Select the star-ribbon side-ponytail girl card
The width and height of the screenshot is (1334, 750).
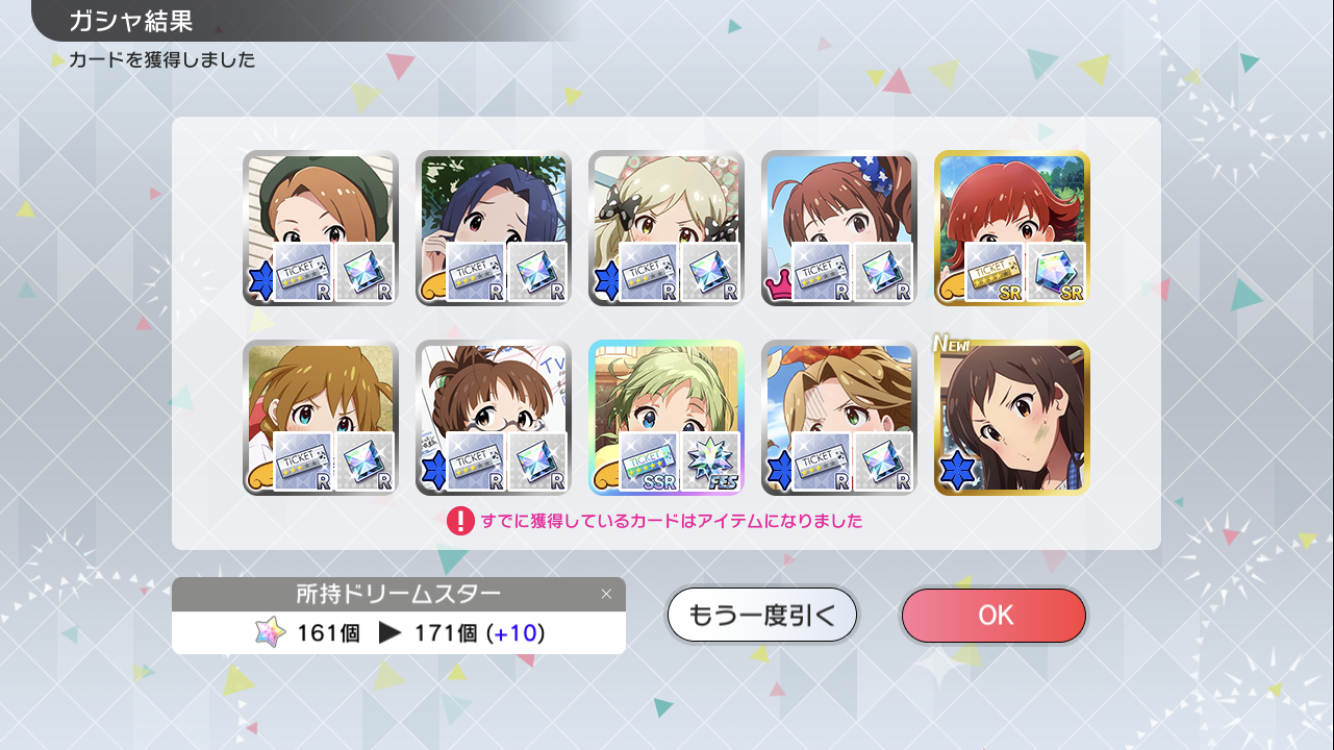tap(839, 228)
